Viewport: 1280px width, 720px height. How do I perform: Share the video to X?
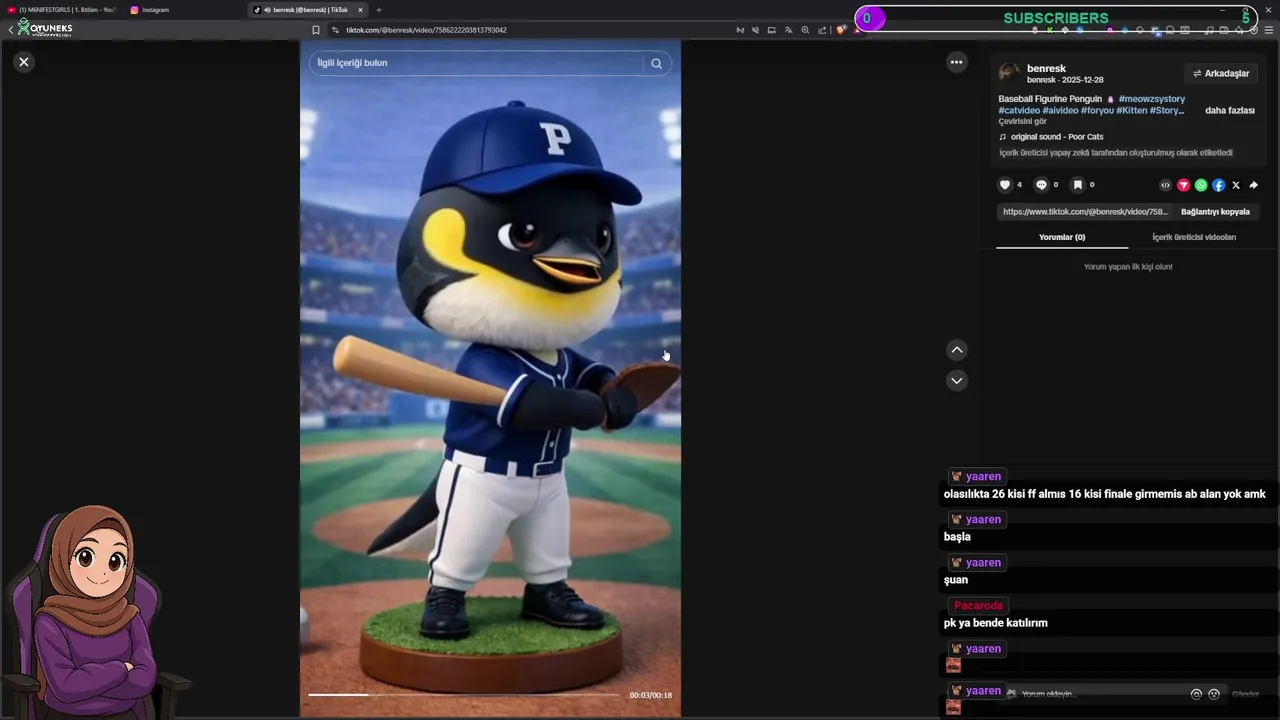pyautogui.click(x=1236, y=185)
